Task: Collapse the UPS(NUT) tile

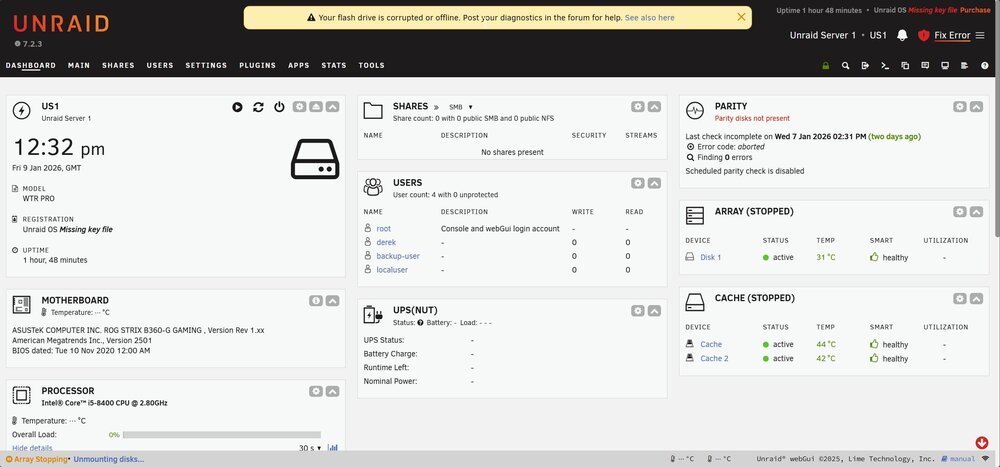Action: pyautogui.click(x=654, y=311)
